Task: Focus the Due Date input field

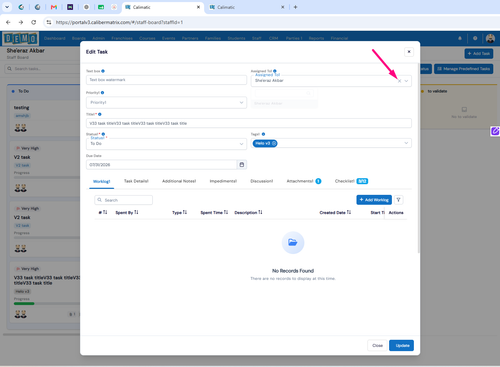Action: point(162,165)
